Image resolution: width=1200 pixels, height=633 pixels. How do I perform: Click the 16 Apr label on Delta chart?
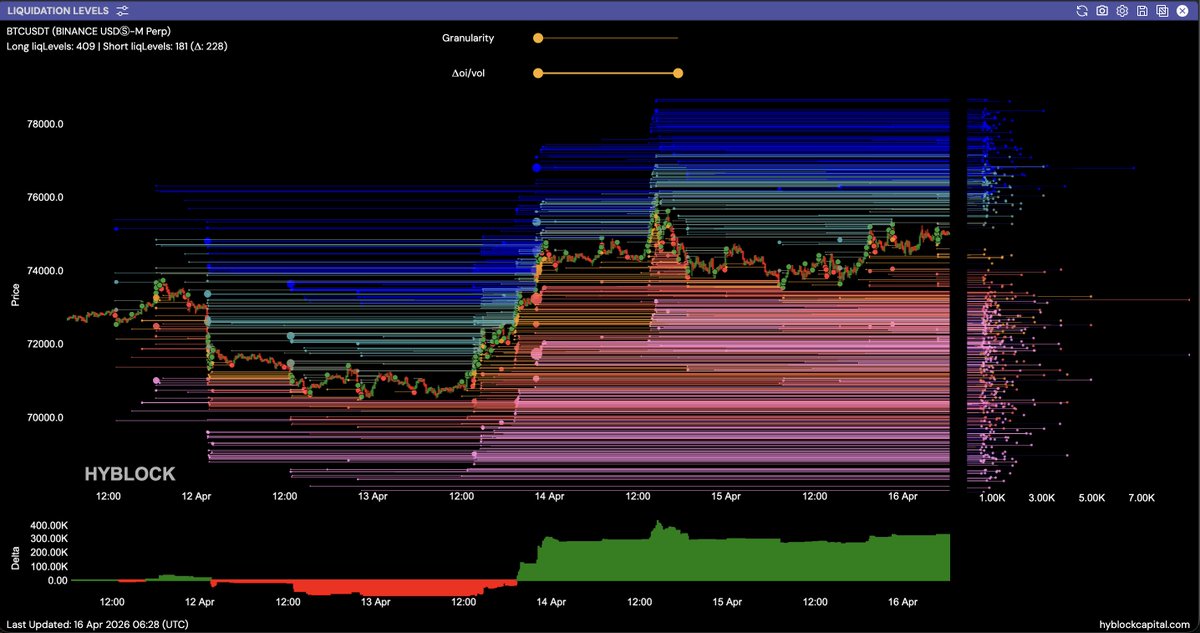point(903,602)
